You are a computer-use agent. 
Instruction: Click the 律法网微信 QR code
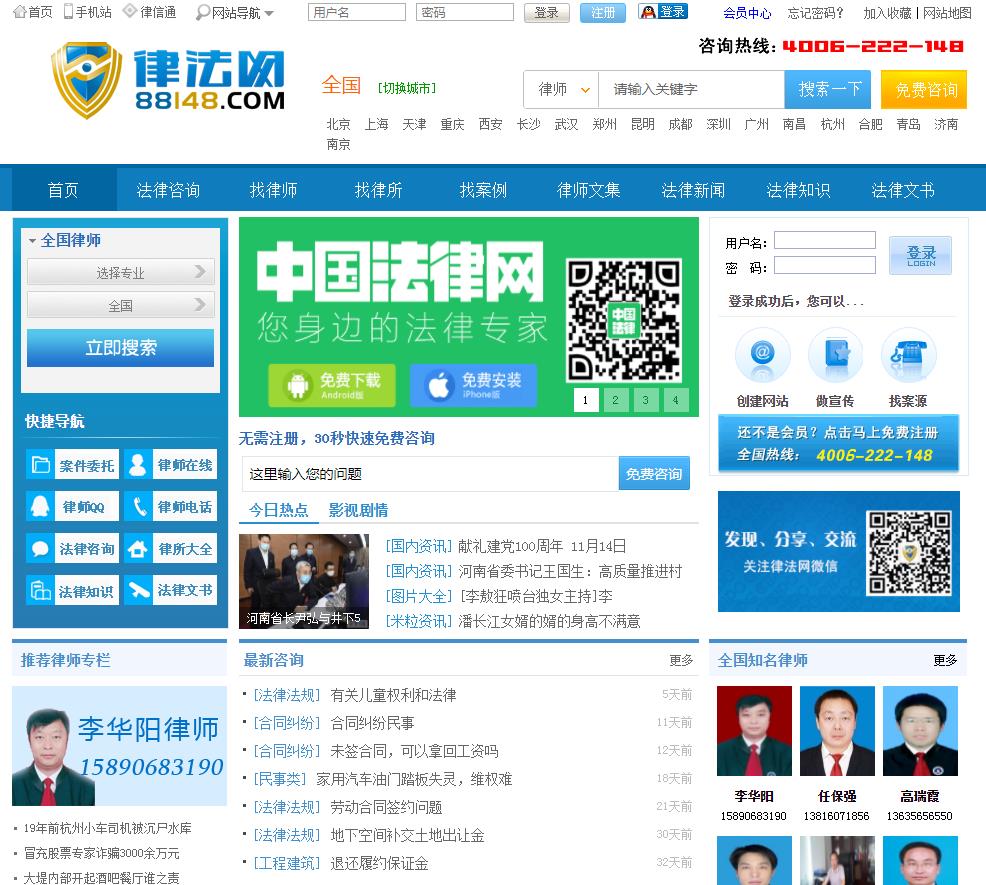click(909, 553)
